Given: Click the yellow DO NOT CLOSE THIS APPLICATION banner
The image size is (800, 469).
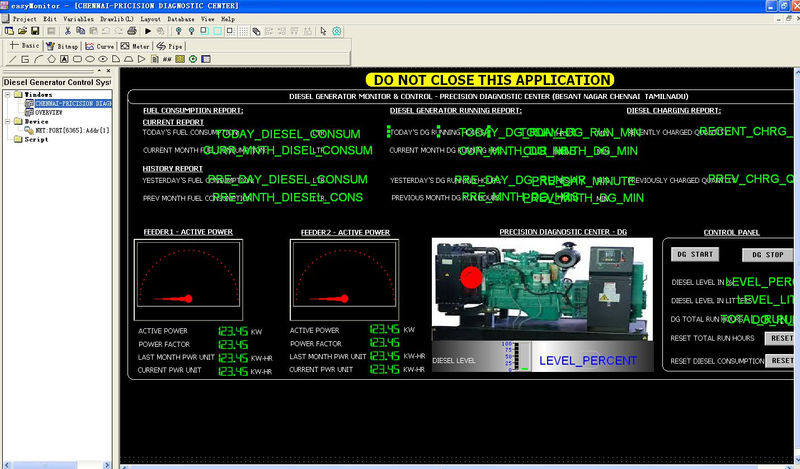Looking at the screenshot, I should tap(490, 80).
